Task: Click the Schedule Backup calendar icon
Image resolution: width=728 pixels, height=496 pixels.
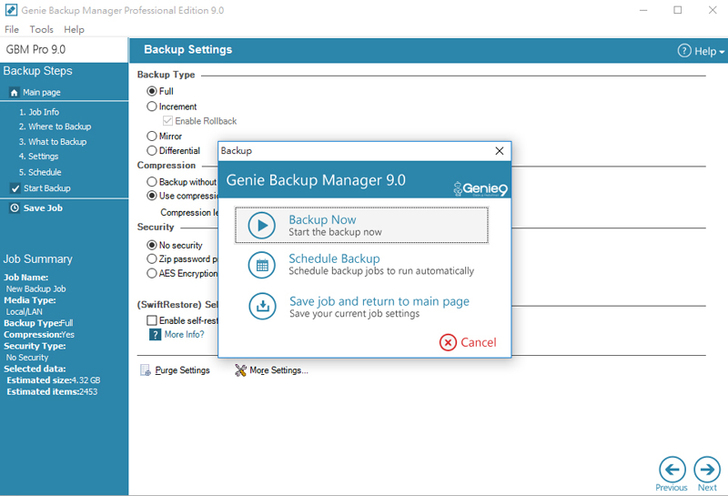Action: 261,265
